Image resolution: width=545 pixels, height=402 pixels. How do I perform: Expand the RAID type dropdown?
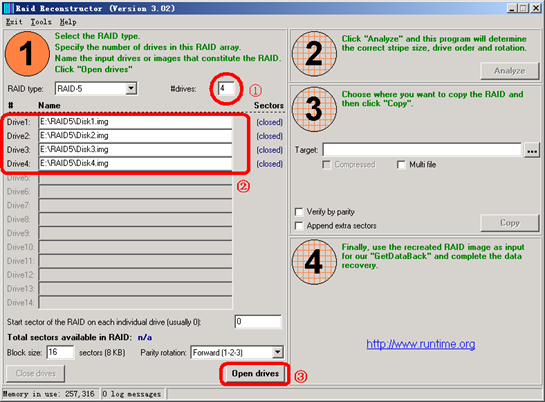(131, 88)
